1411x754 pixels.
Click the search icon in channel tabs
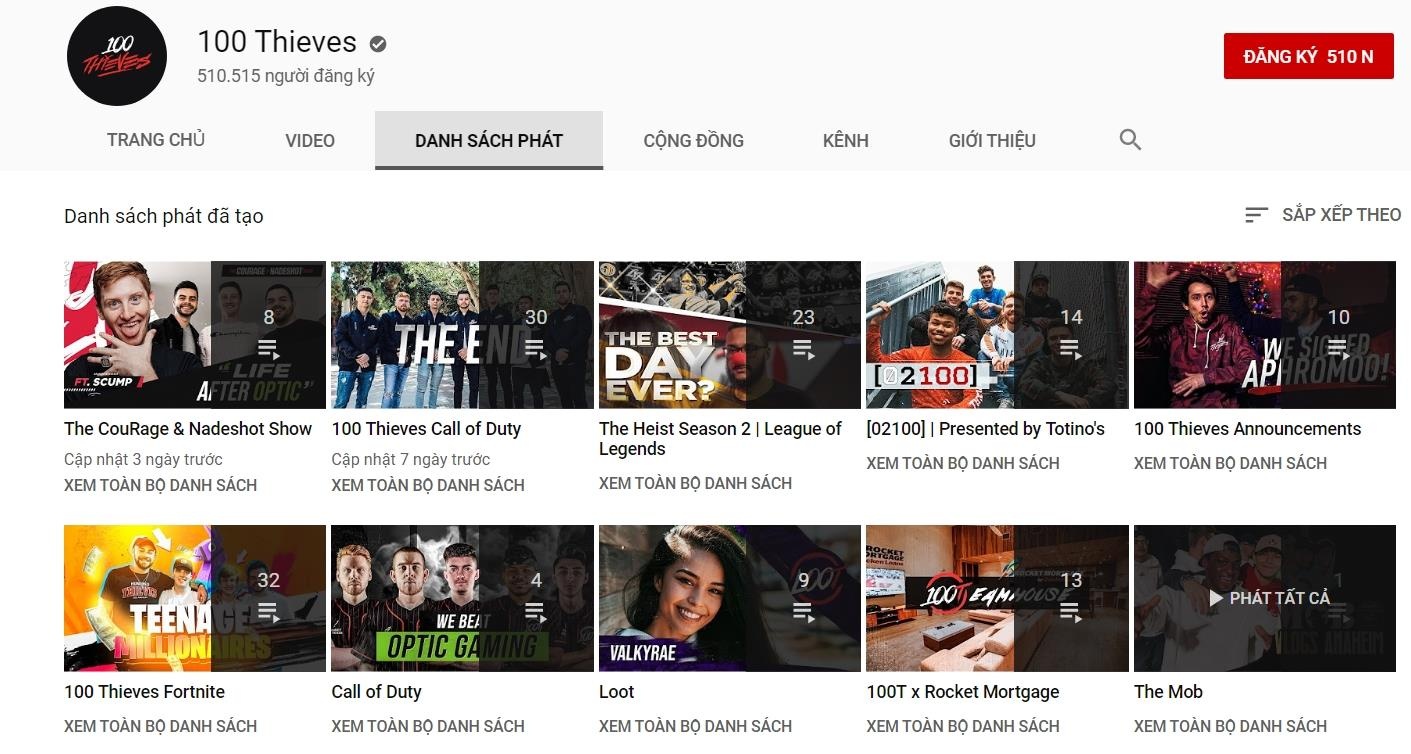[1130, 140]
